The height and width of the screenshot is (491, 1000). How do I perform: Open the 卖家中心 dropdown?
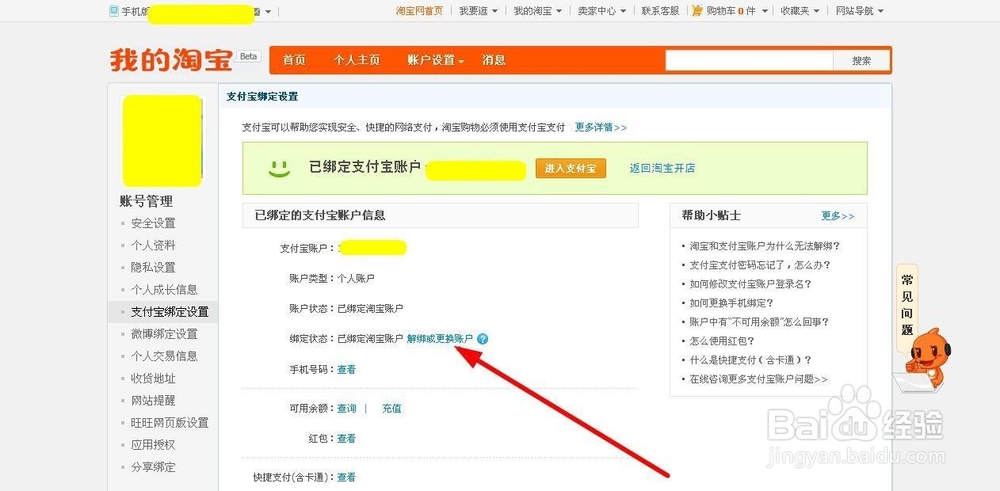pos(602,11)
